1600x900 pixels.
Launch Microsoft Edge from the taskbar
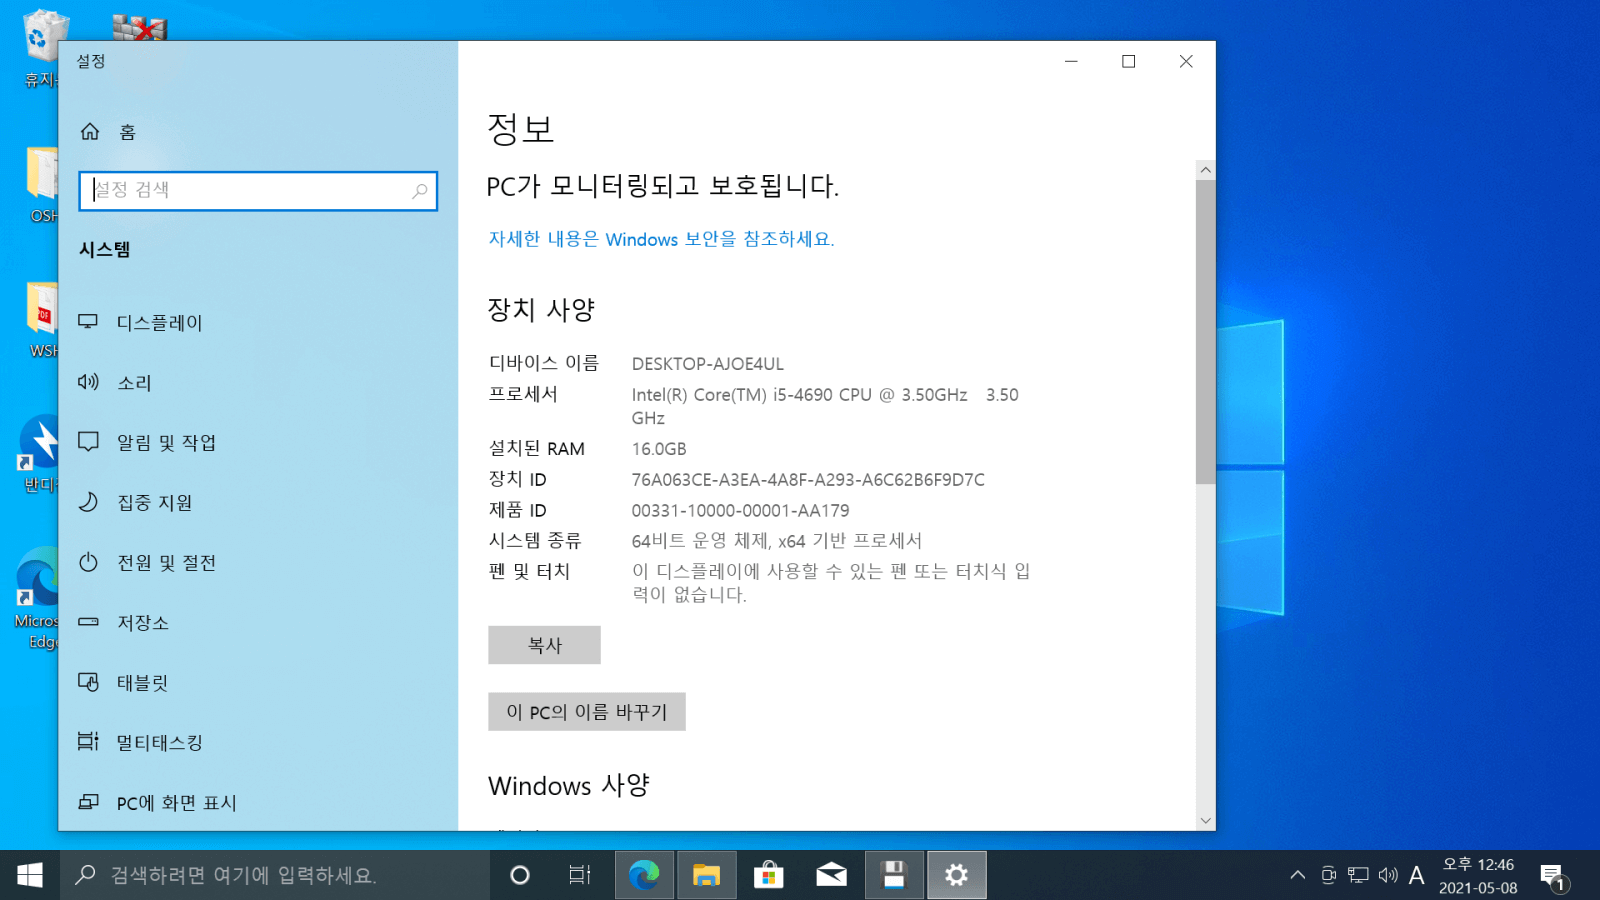tap(643, 875)
